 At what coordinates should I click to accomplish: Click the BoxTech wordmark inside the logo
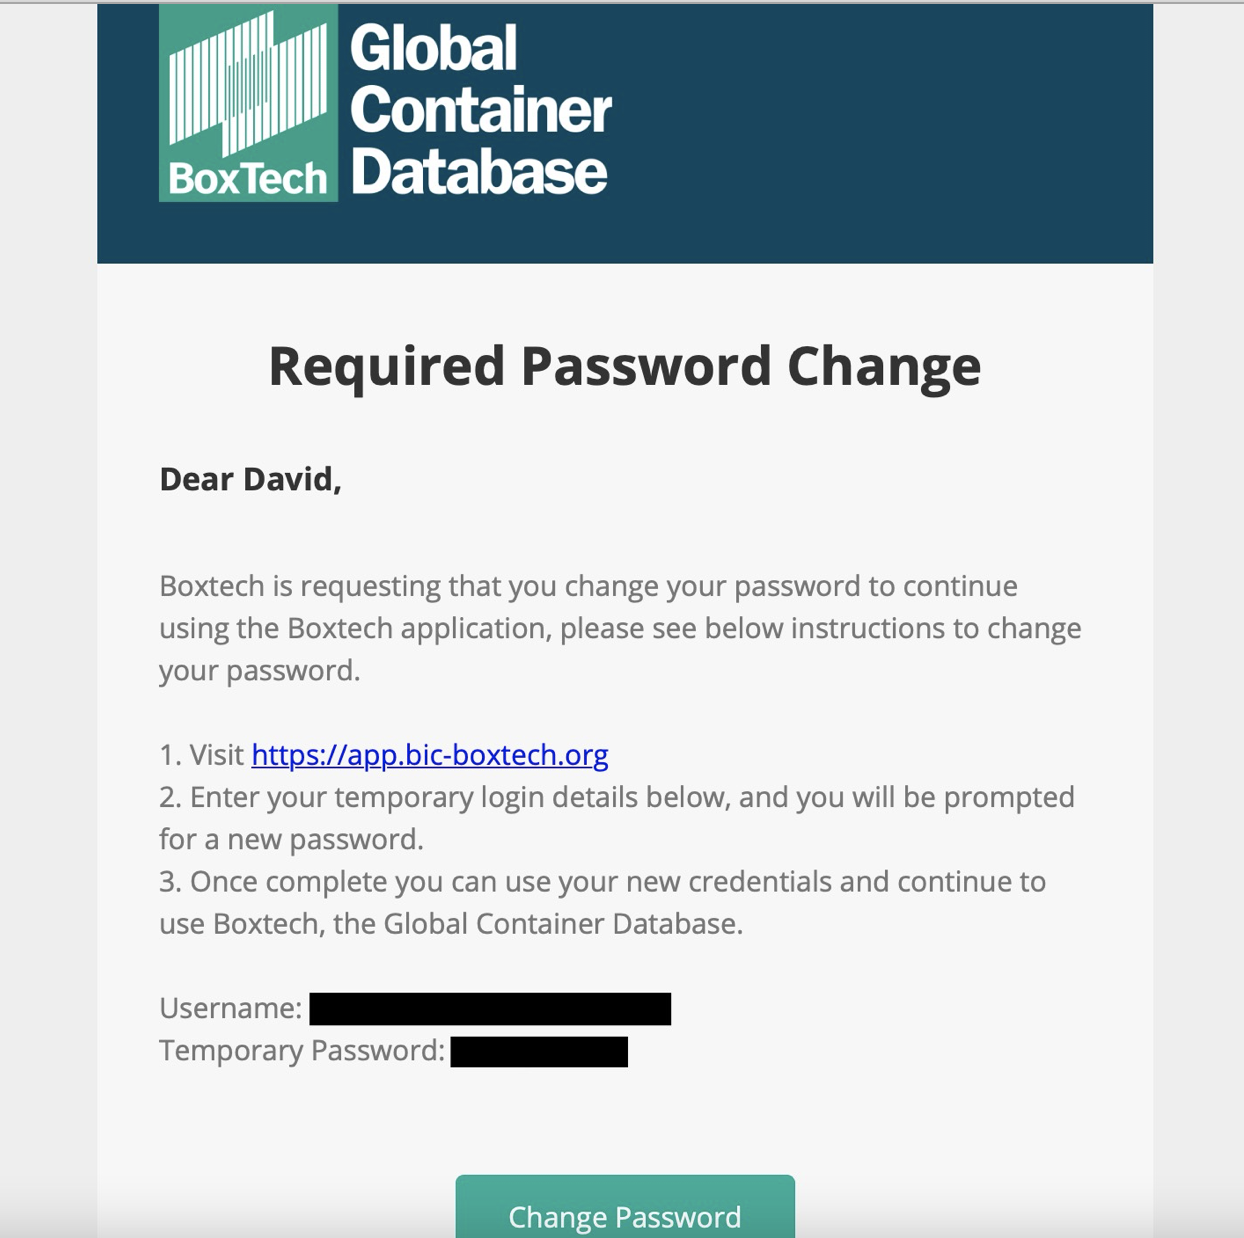pos(248,179)
